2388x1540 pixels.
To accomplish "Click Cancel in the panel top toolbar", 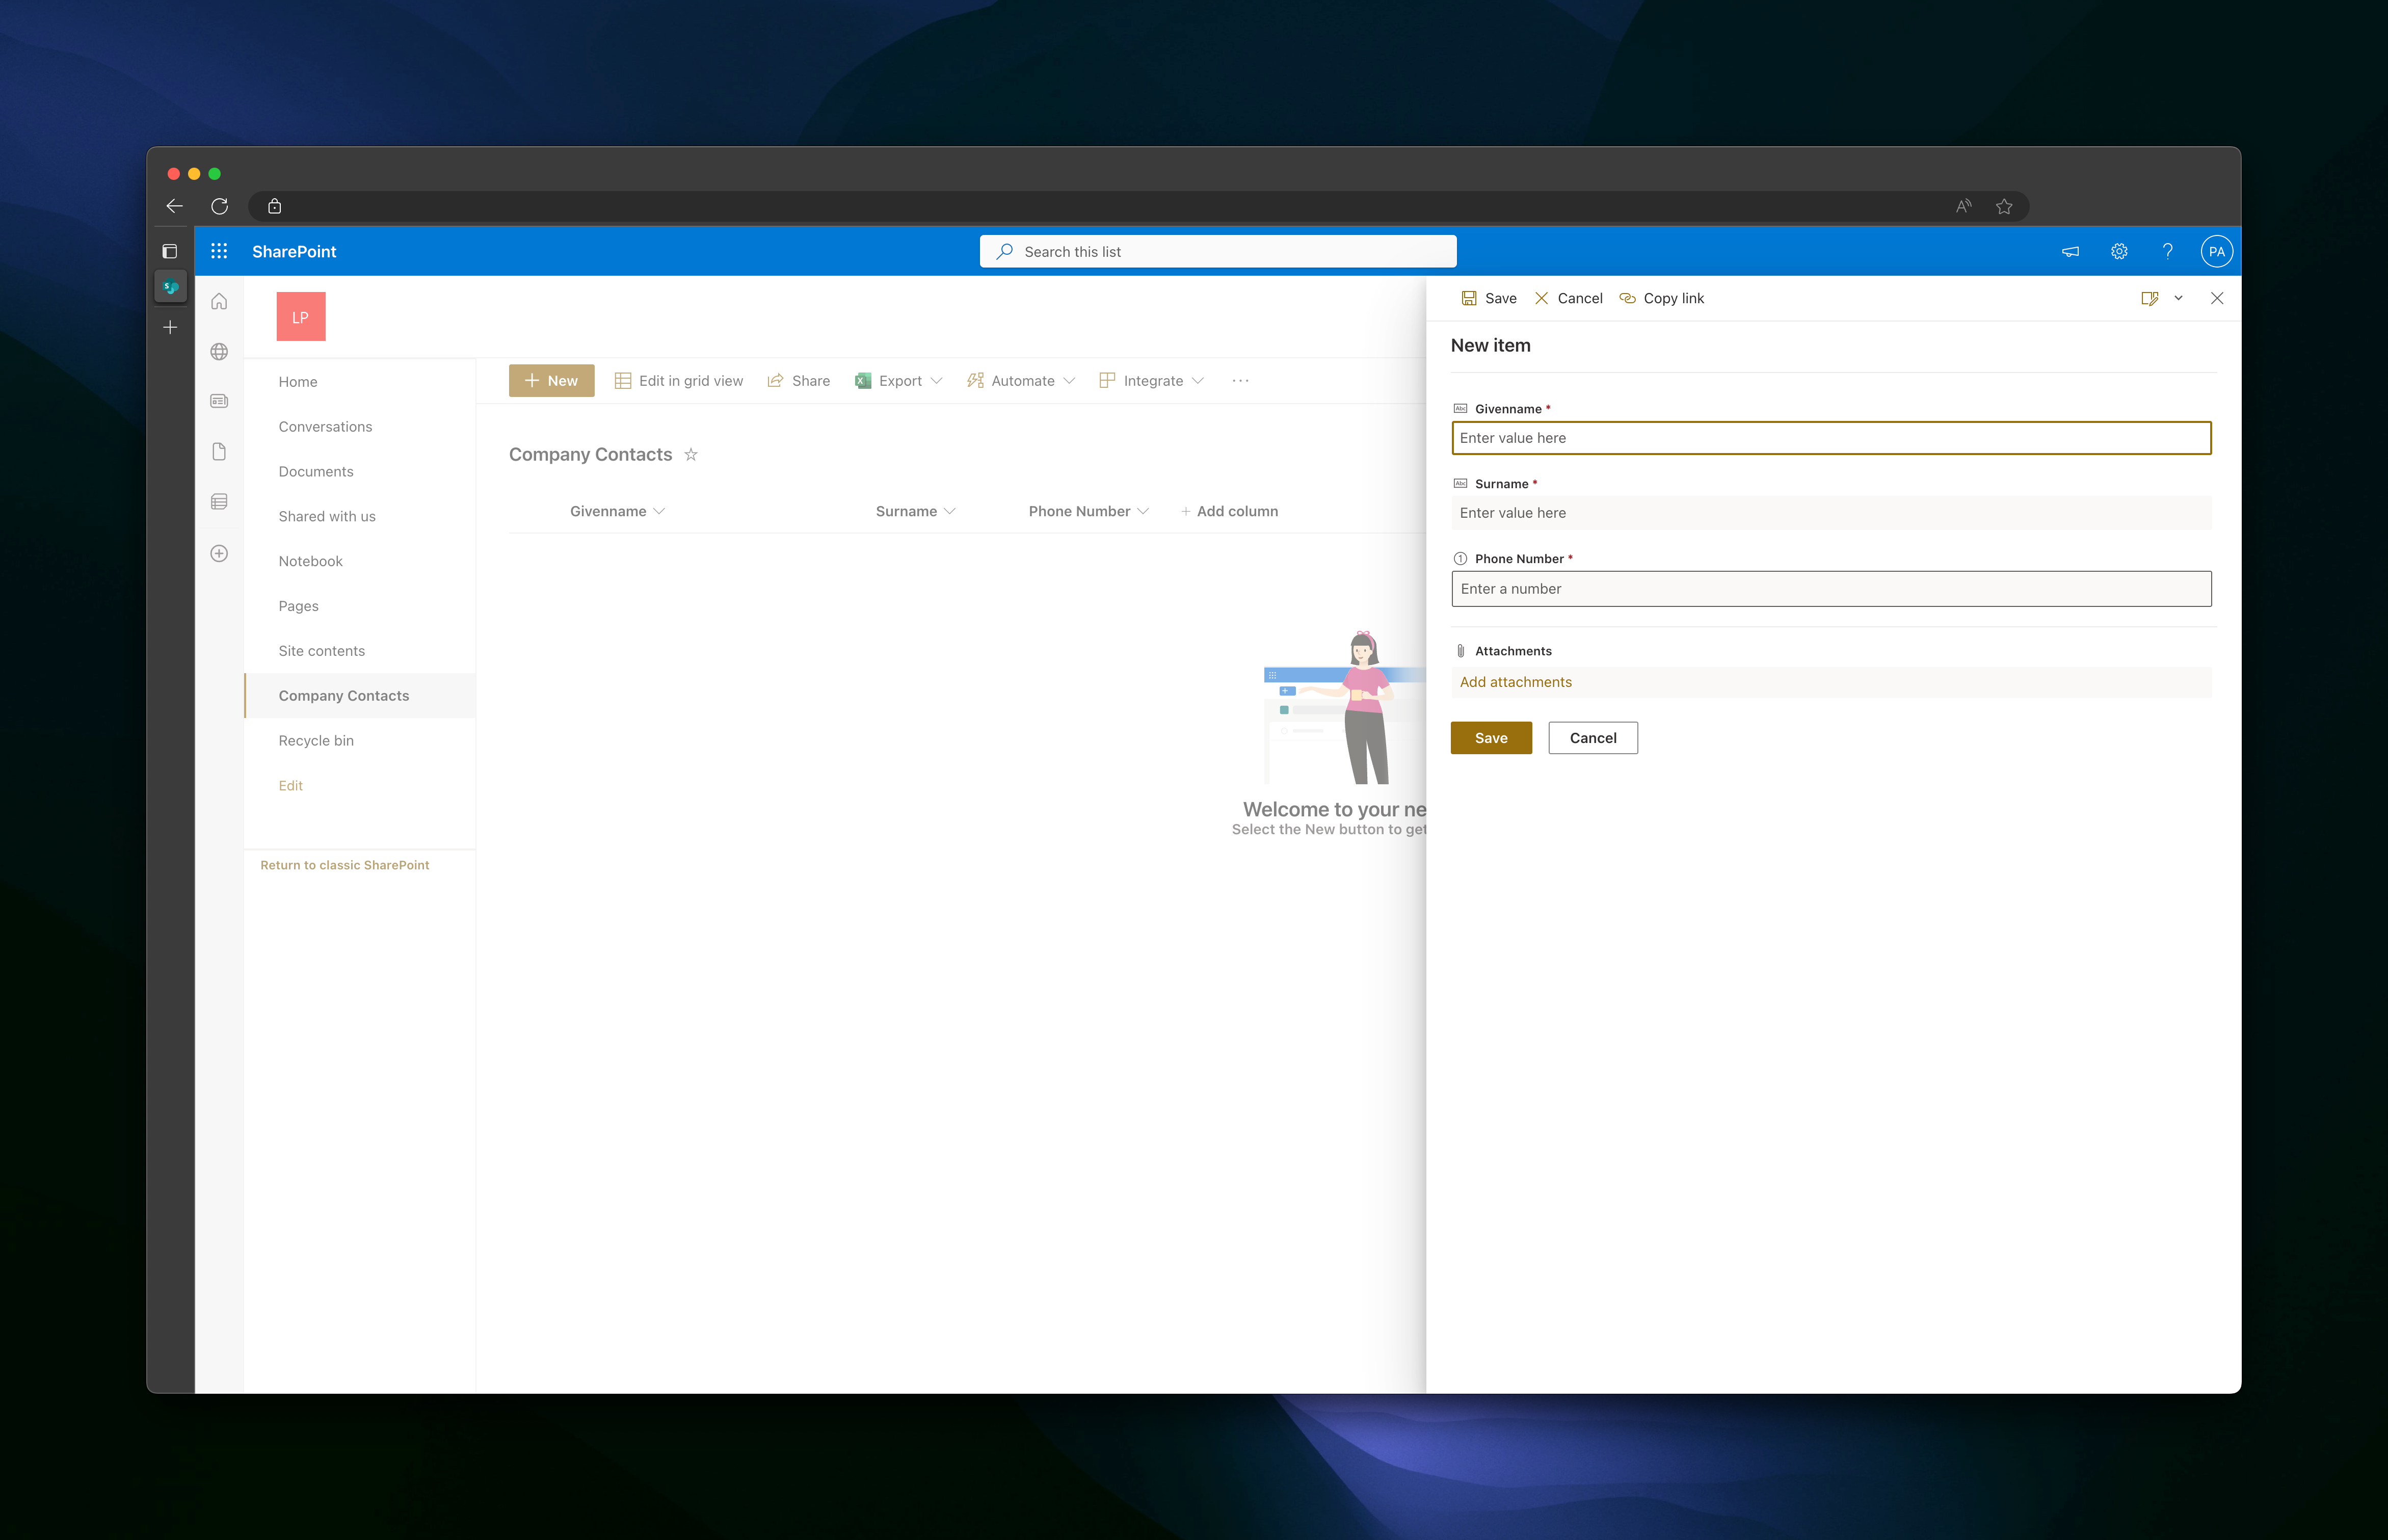I will (1568, 298).
